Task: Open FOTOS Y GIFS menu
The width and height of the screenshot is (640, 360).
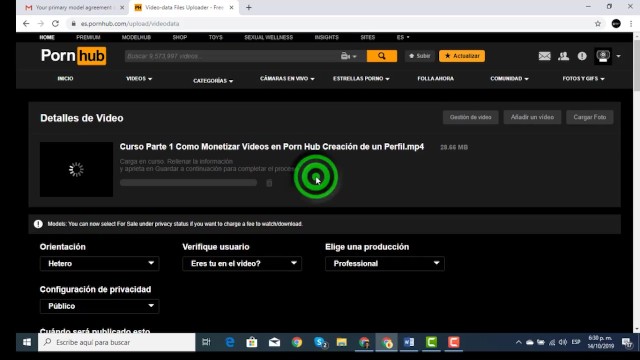Action: tap(583, 78)
